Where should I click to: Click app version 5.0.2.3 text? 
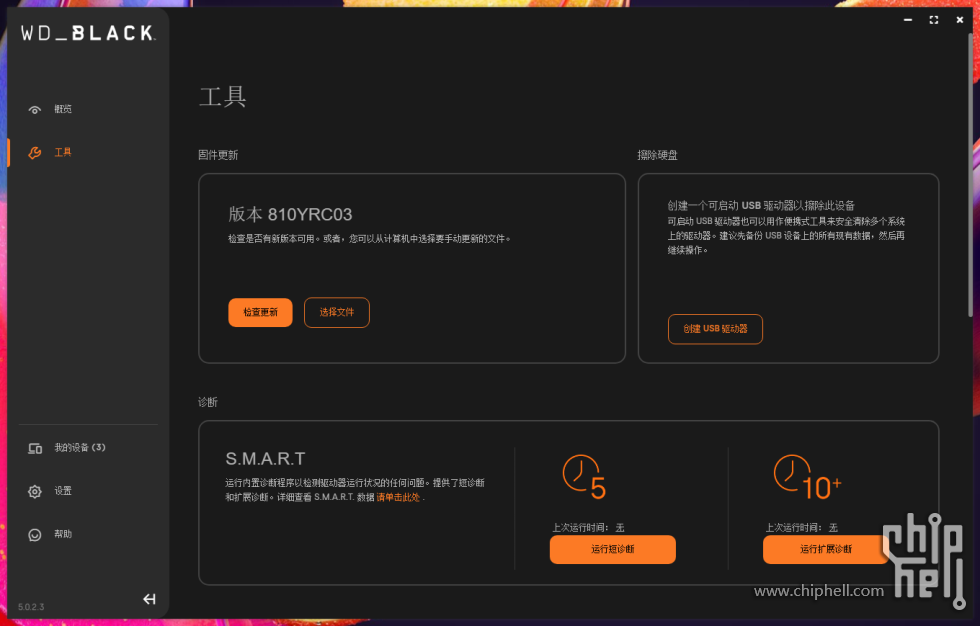[x=31, y=607]
